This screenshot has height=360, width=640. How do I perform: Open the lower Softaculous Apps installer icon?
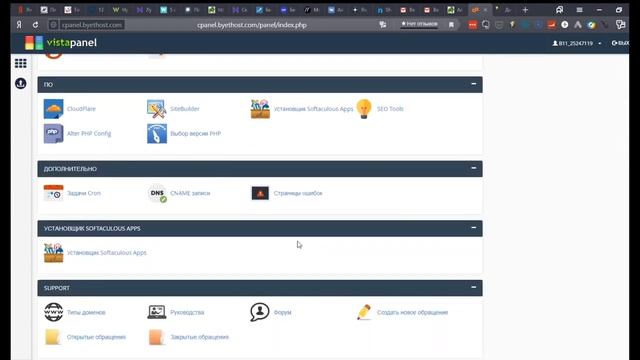click(x=53, y=253)
